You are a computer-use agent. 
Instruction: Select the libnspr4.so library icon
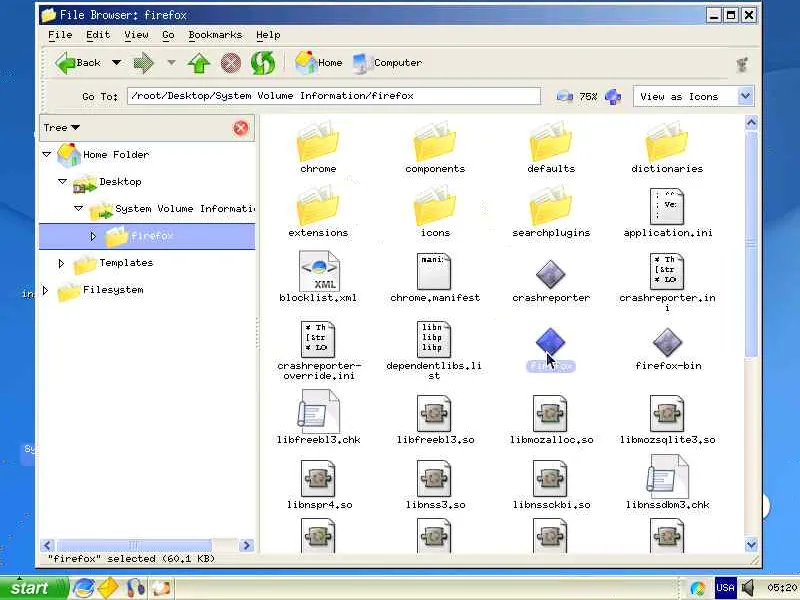coord(318,478)
